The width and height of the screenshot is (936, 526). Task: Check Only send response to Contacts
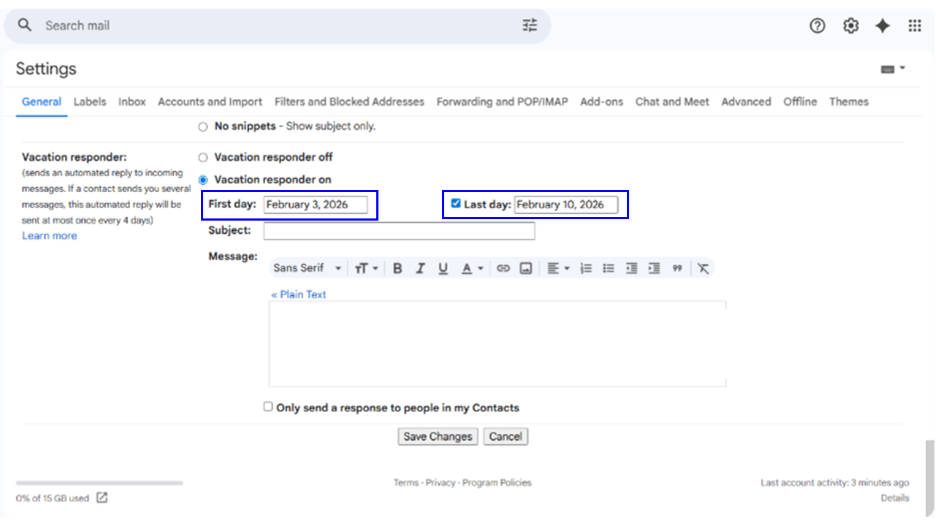click(x=268, y=407)
